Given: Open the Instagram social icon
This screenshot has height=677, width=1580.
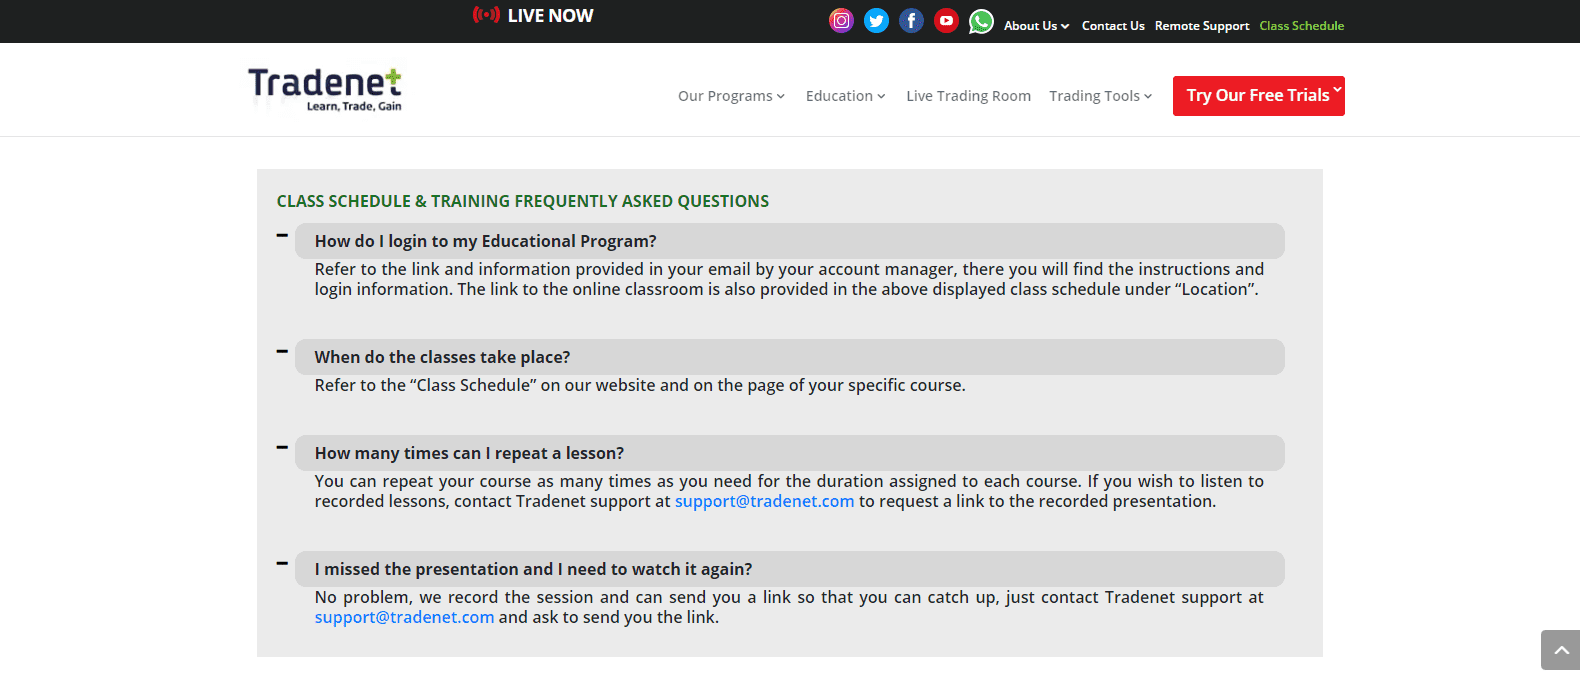Looking at the screenshot, I should tap(841, 21).
